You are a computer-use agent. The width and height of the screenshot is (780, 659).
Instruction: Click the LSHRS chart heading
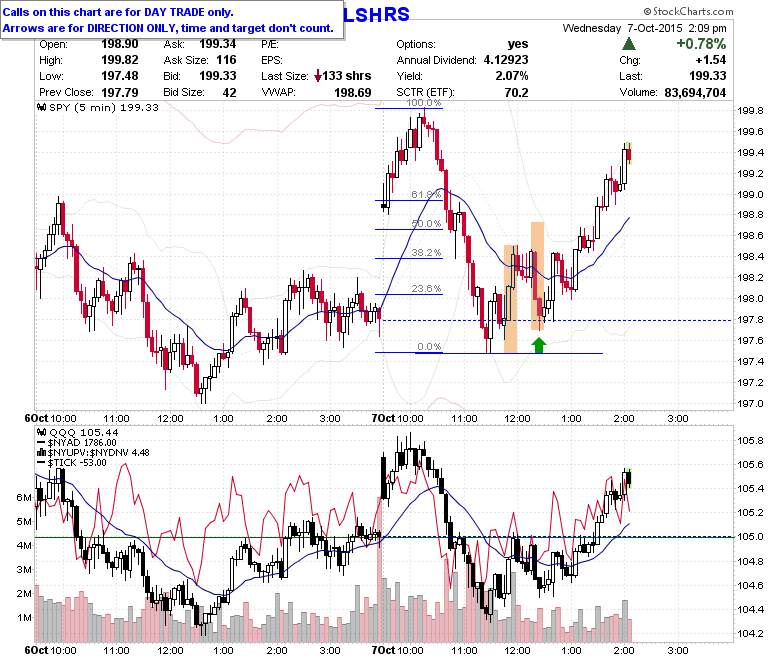[x=377, y=14]
